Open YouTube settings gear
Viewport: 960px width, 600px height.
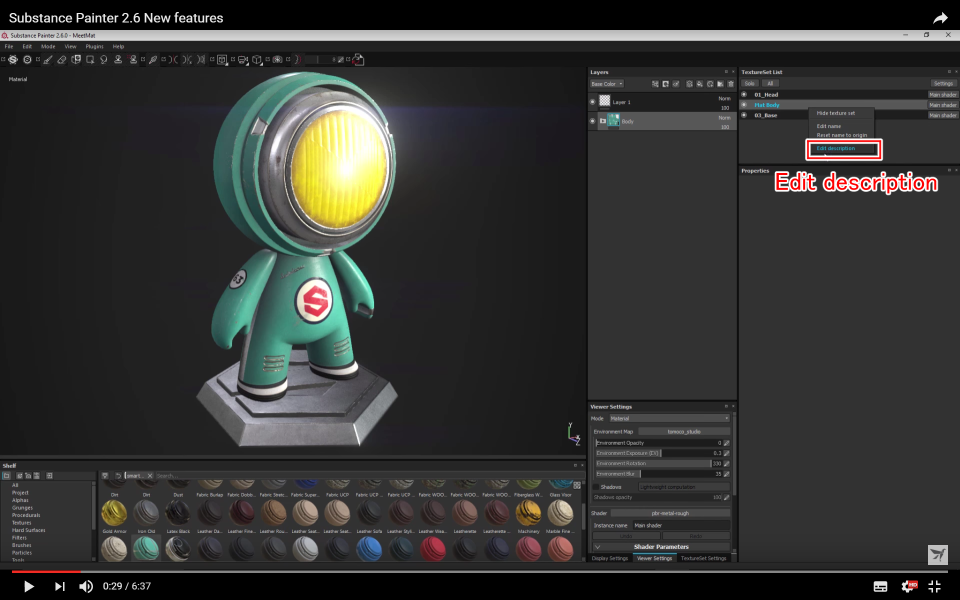(909, 587)
